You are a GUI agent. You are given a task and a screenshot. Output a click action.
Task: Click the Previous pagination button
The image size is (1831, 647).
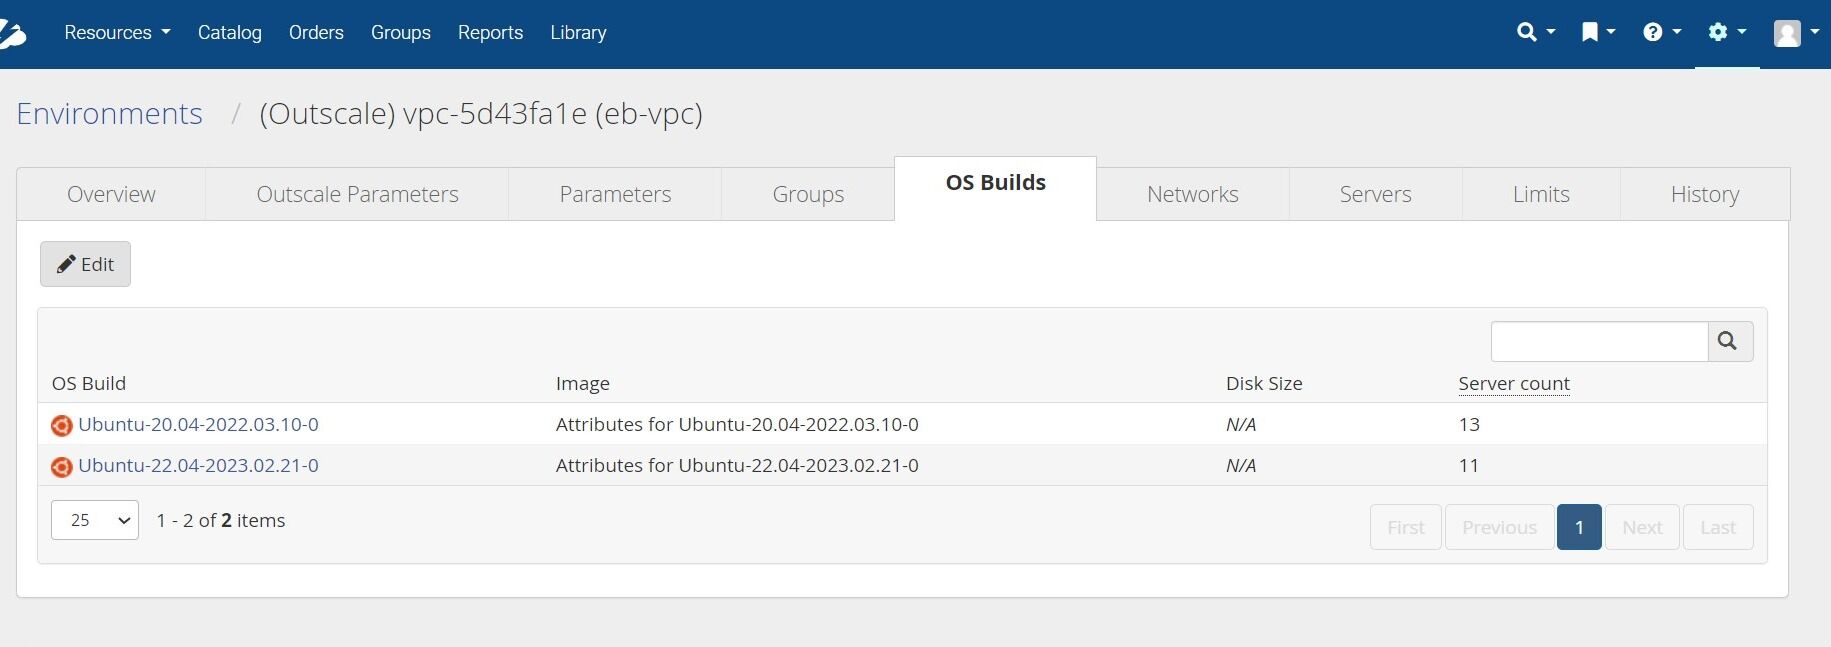1499,527
